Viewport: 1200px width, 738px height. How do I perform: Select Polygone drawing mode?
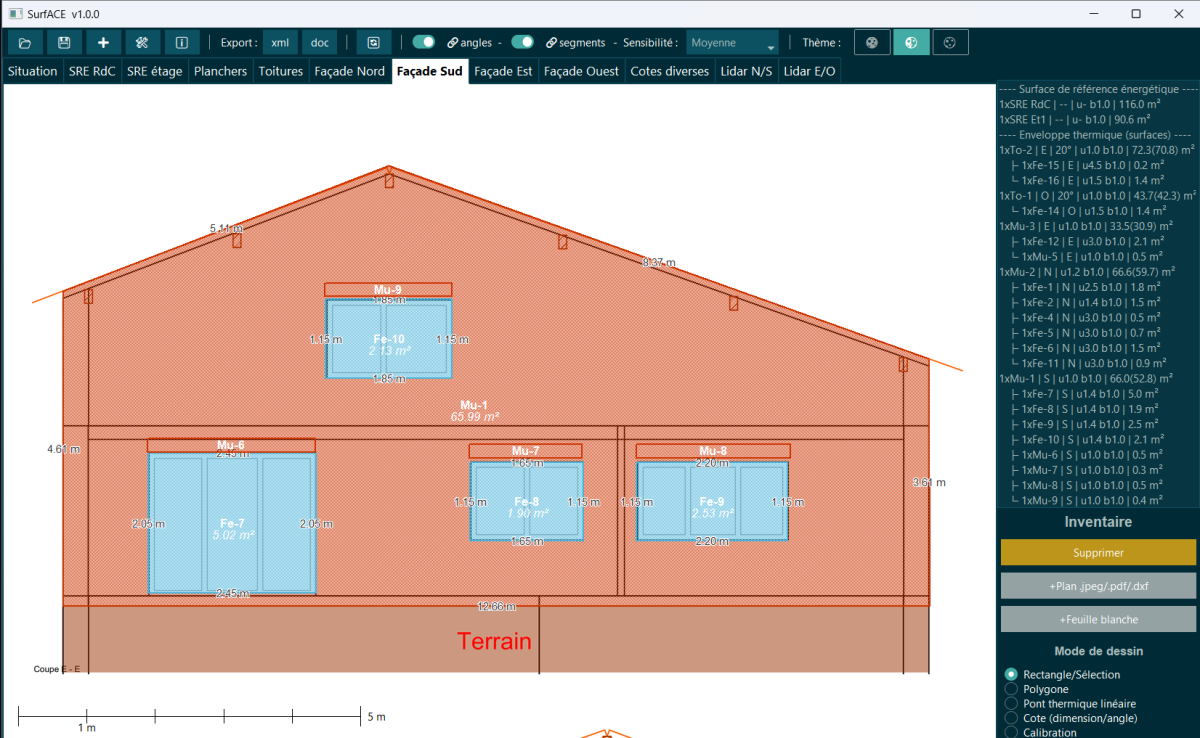click(x=1011, y=689)
